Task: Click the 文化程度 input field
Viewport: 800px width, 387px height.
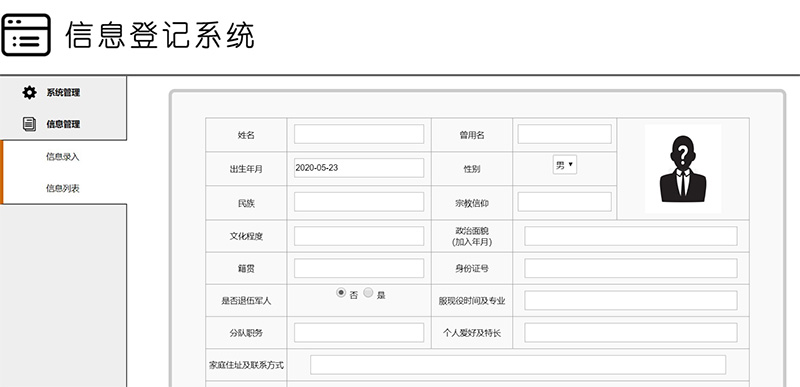Action: [359, 236]
